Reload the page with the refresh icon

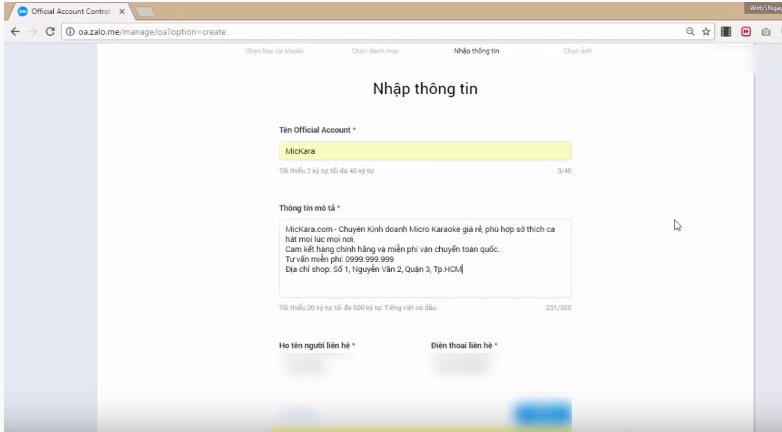[50, 31]
